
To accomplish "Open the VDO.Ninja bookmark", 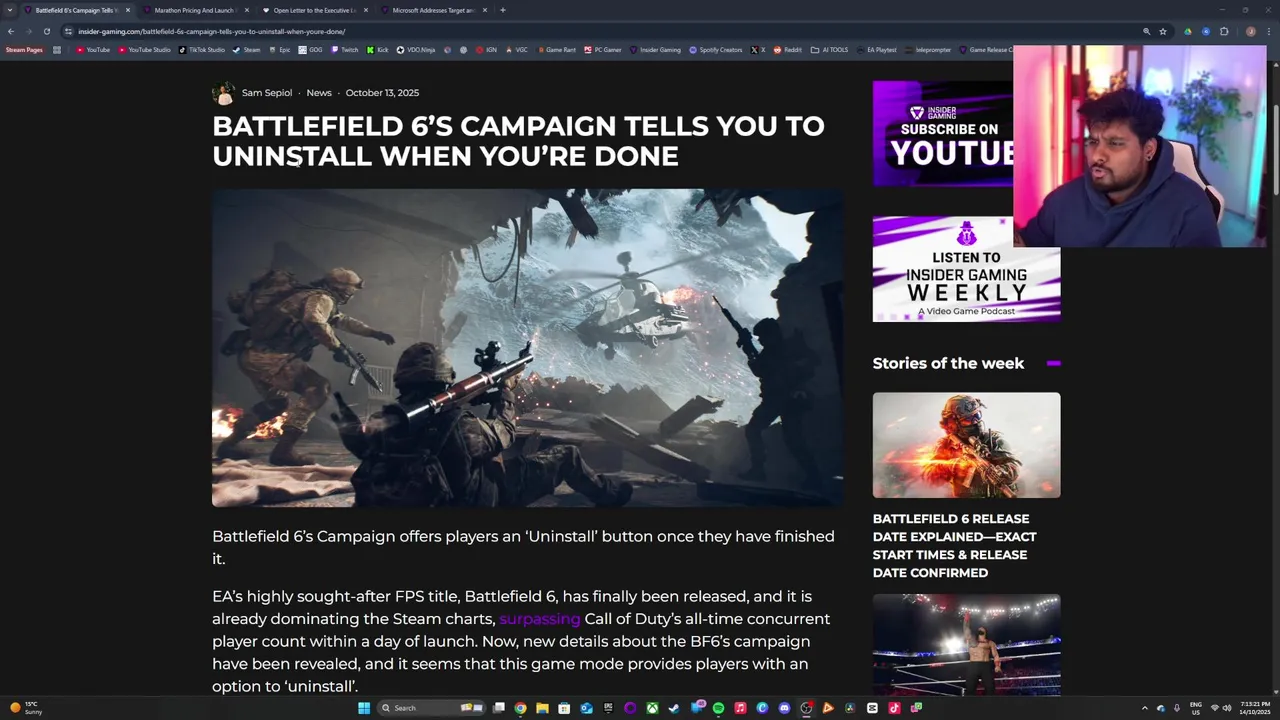I will 416,49.
